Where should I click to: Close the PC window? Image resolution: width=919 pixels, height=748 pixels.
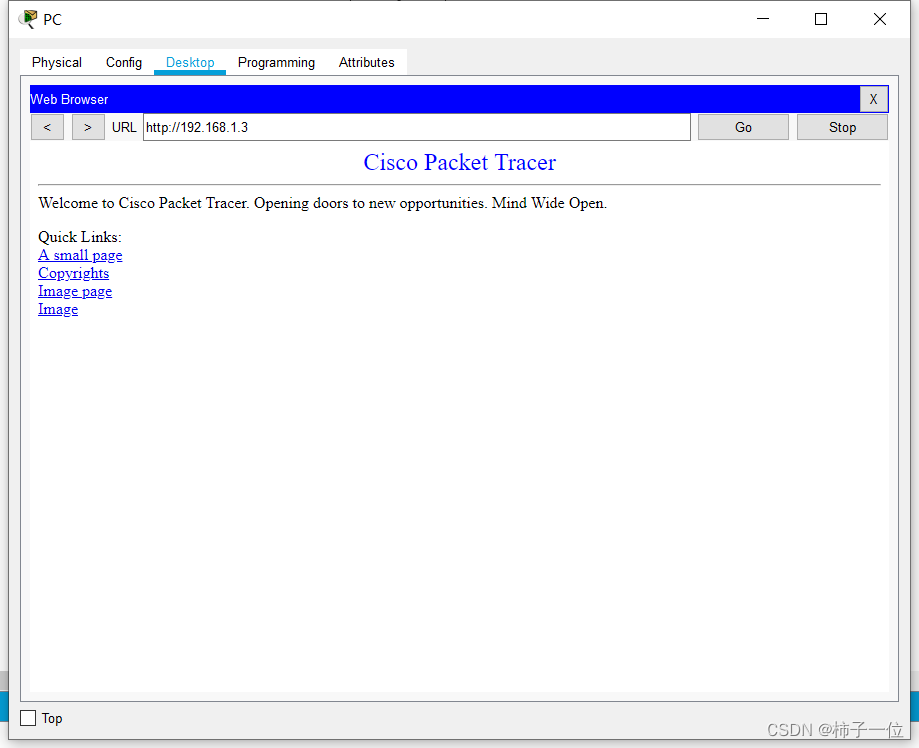[x=880, y=19]
